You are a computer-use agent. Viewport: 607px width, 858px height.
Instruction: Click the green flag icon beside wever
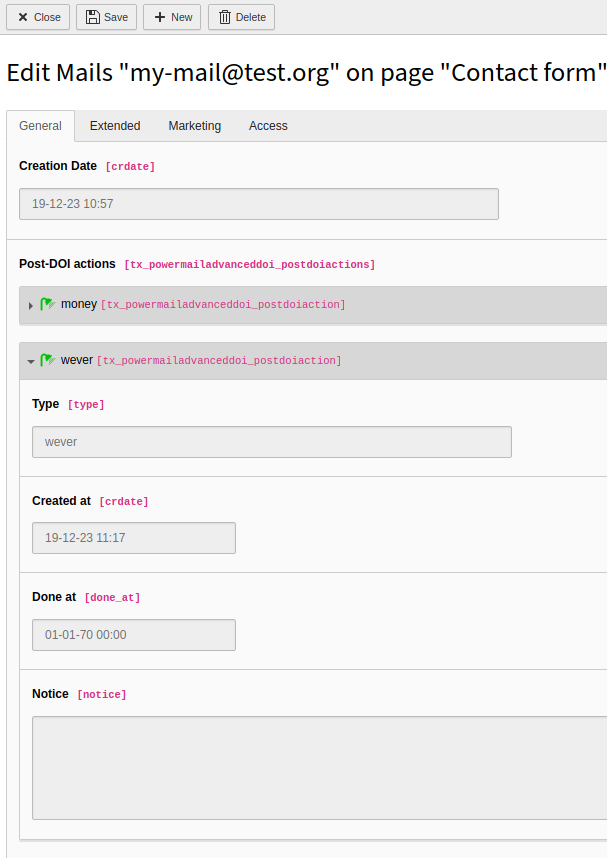pyautogui.click(x=48, y=360)
